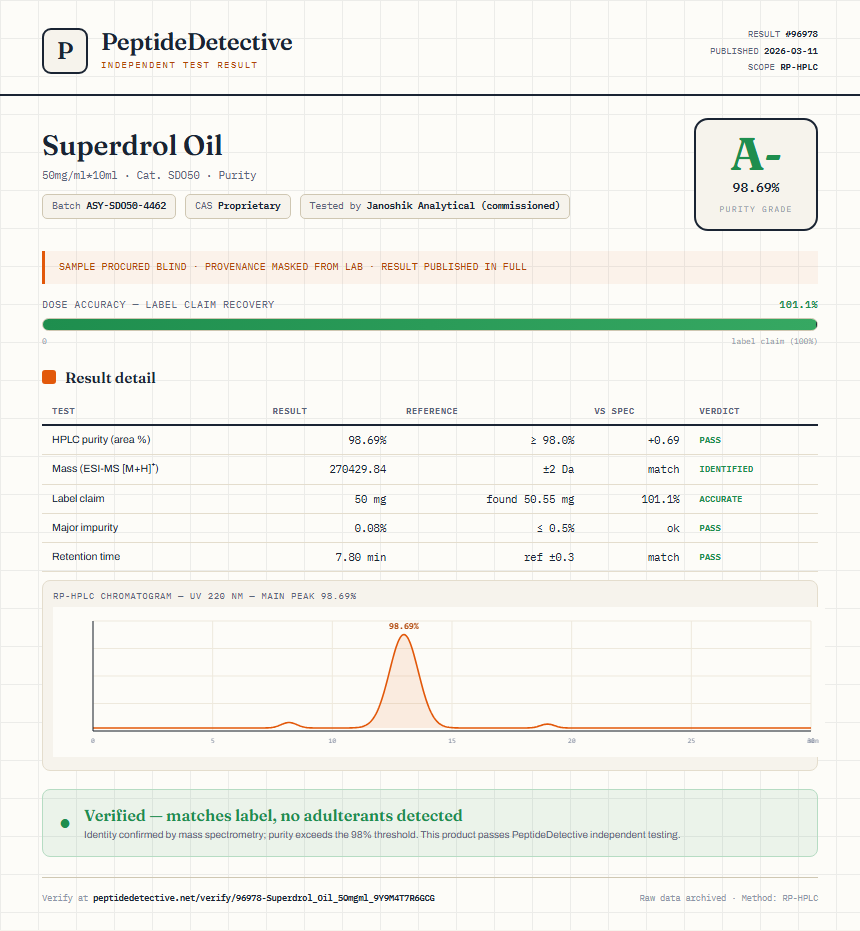The height and width of the screenshot is (931, 860).
Task: Open the peptidedetective.net verify link
Action: (264, 898)
